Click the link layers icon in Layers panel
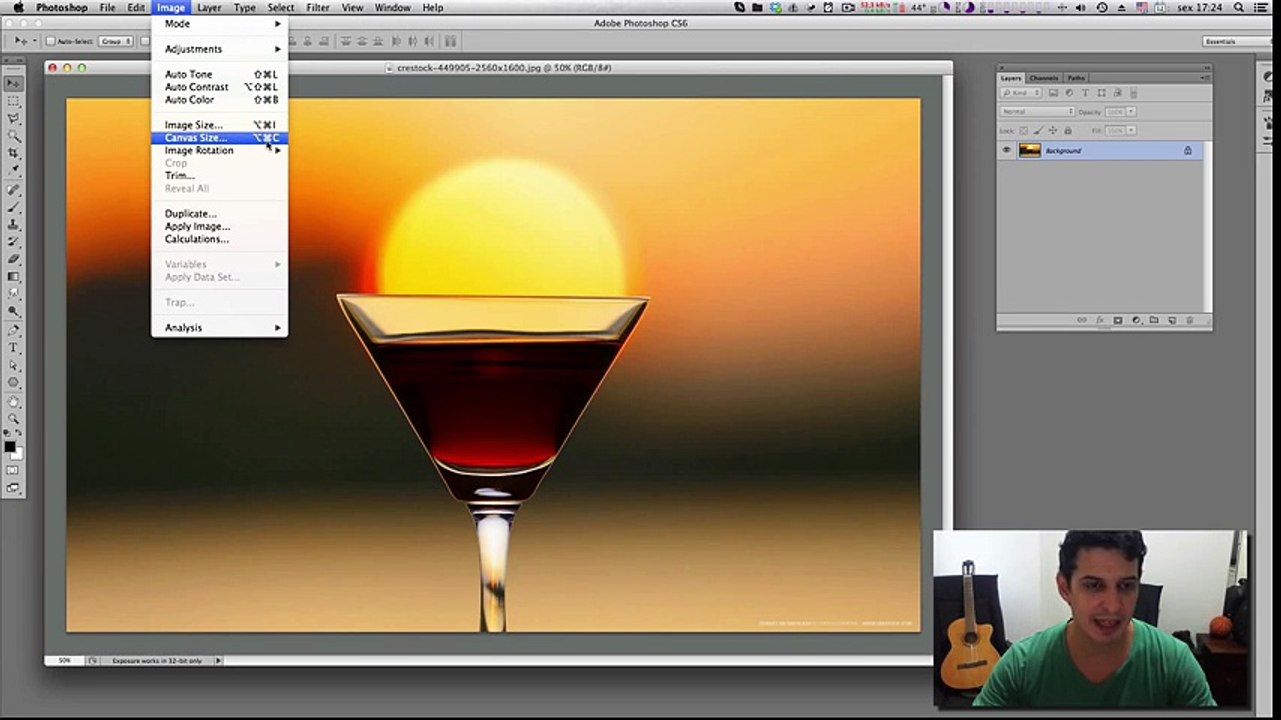This screenshot has width=1281, height=720. tap(1082, 319)
